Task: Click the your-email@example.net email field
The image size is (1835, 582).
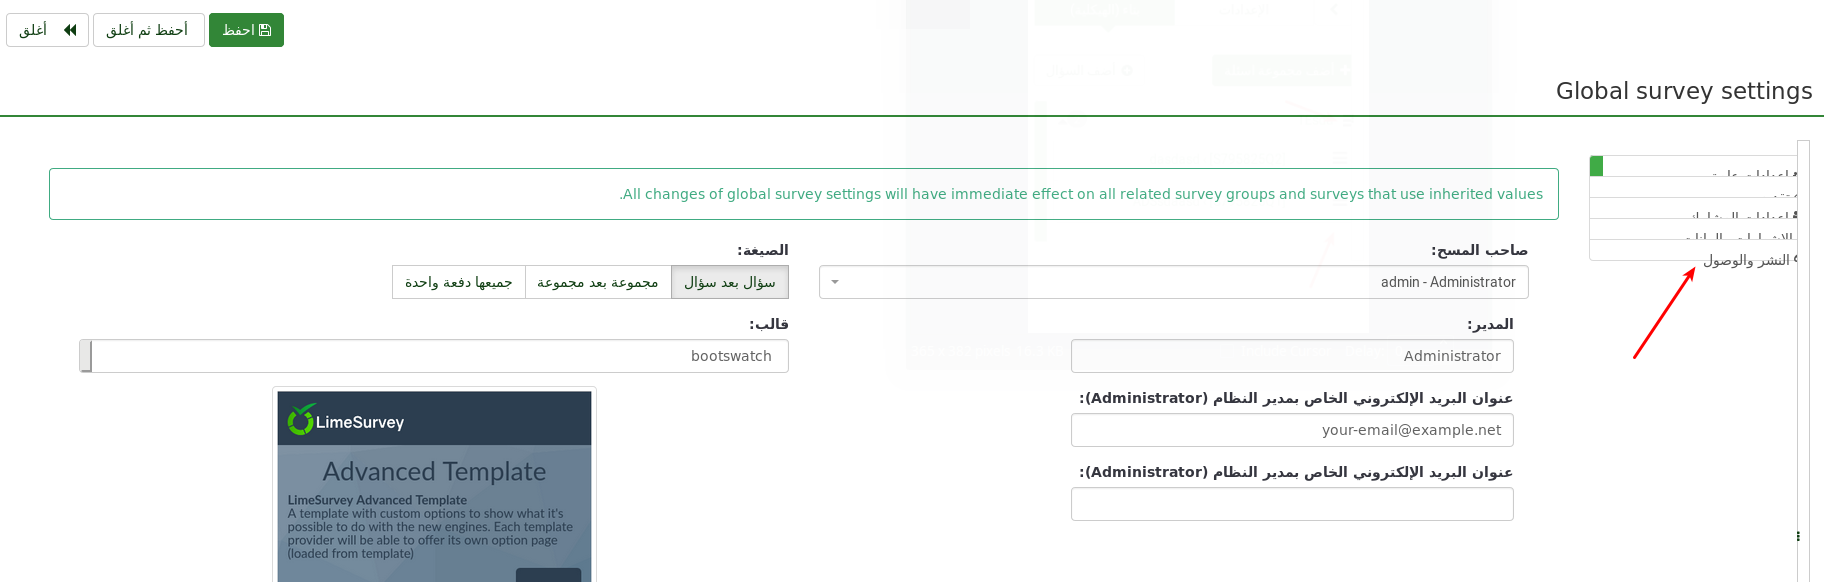Action: [1291, 430]
